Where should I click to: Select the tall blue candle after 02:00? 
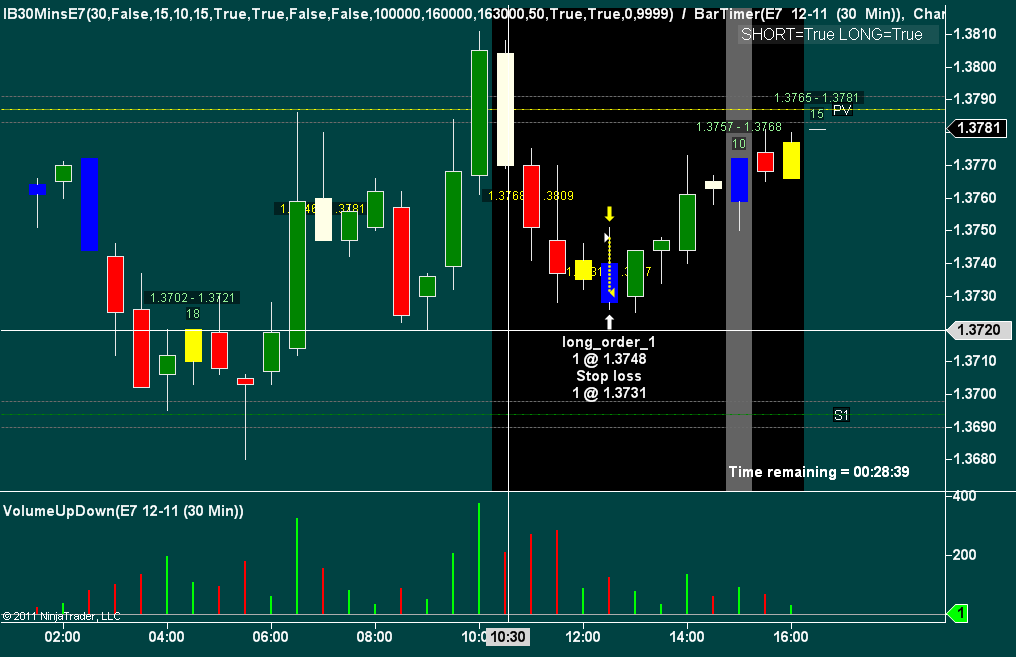click(89, 204)
